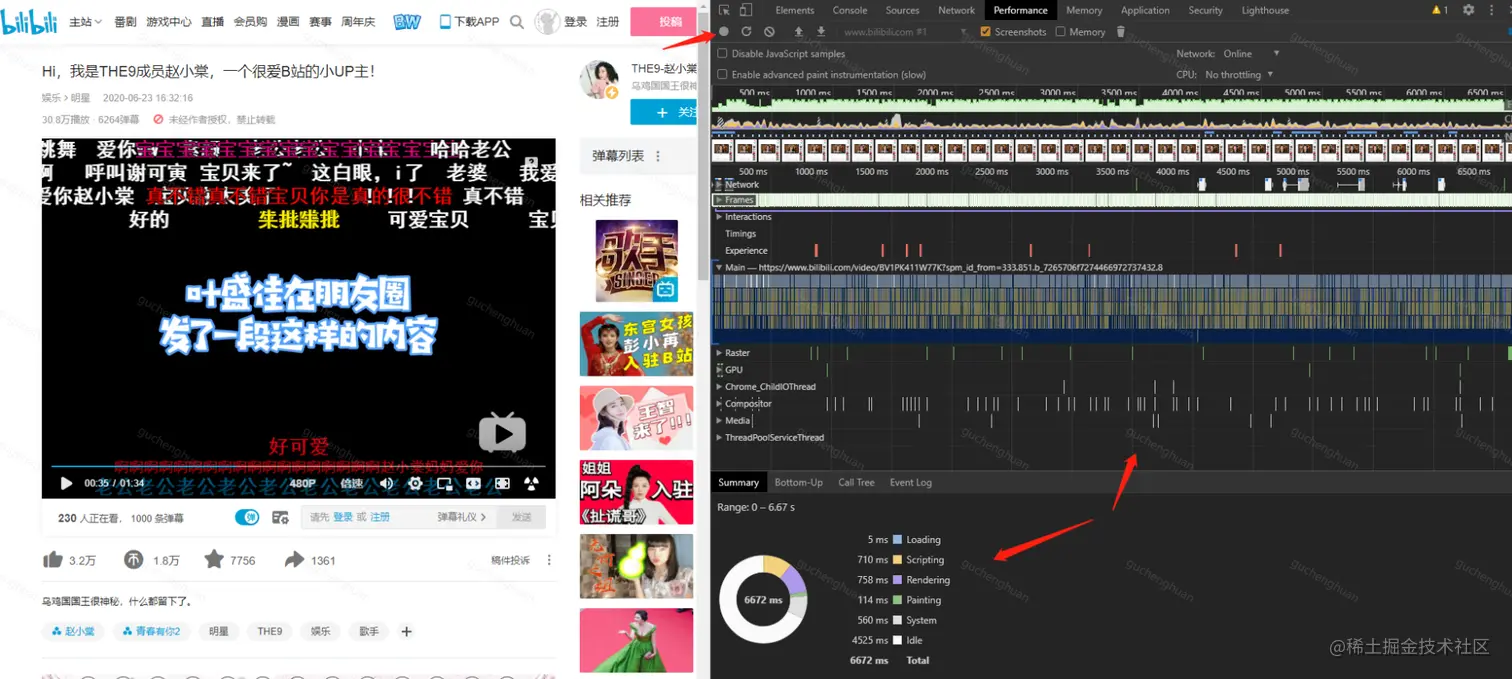Open the Event Log tab

click(x=910, y=482)
